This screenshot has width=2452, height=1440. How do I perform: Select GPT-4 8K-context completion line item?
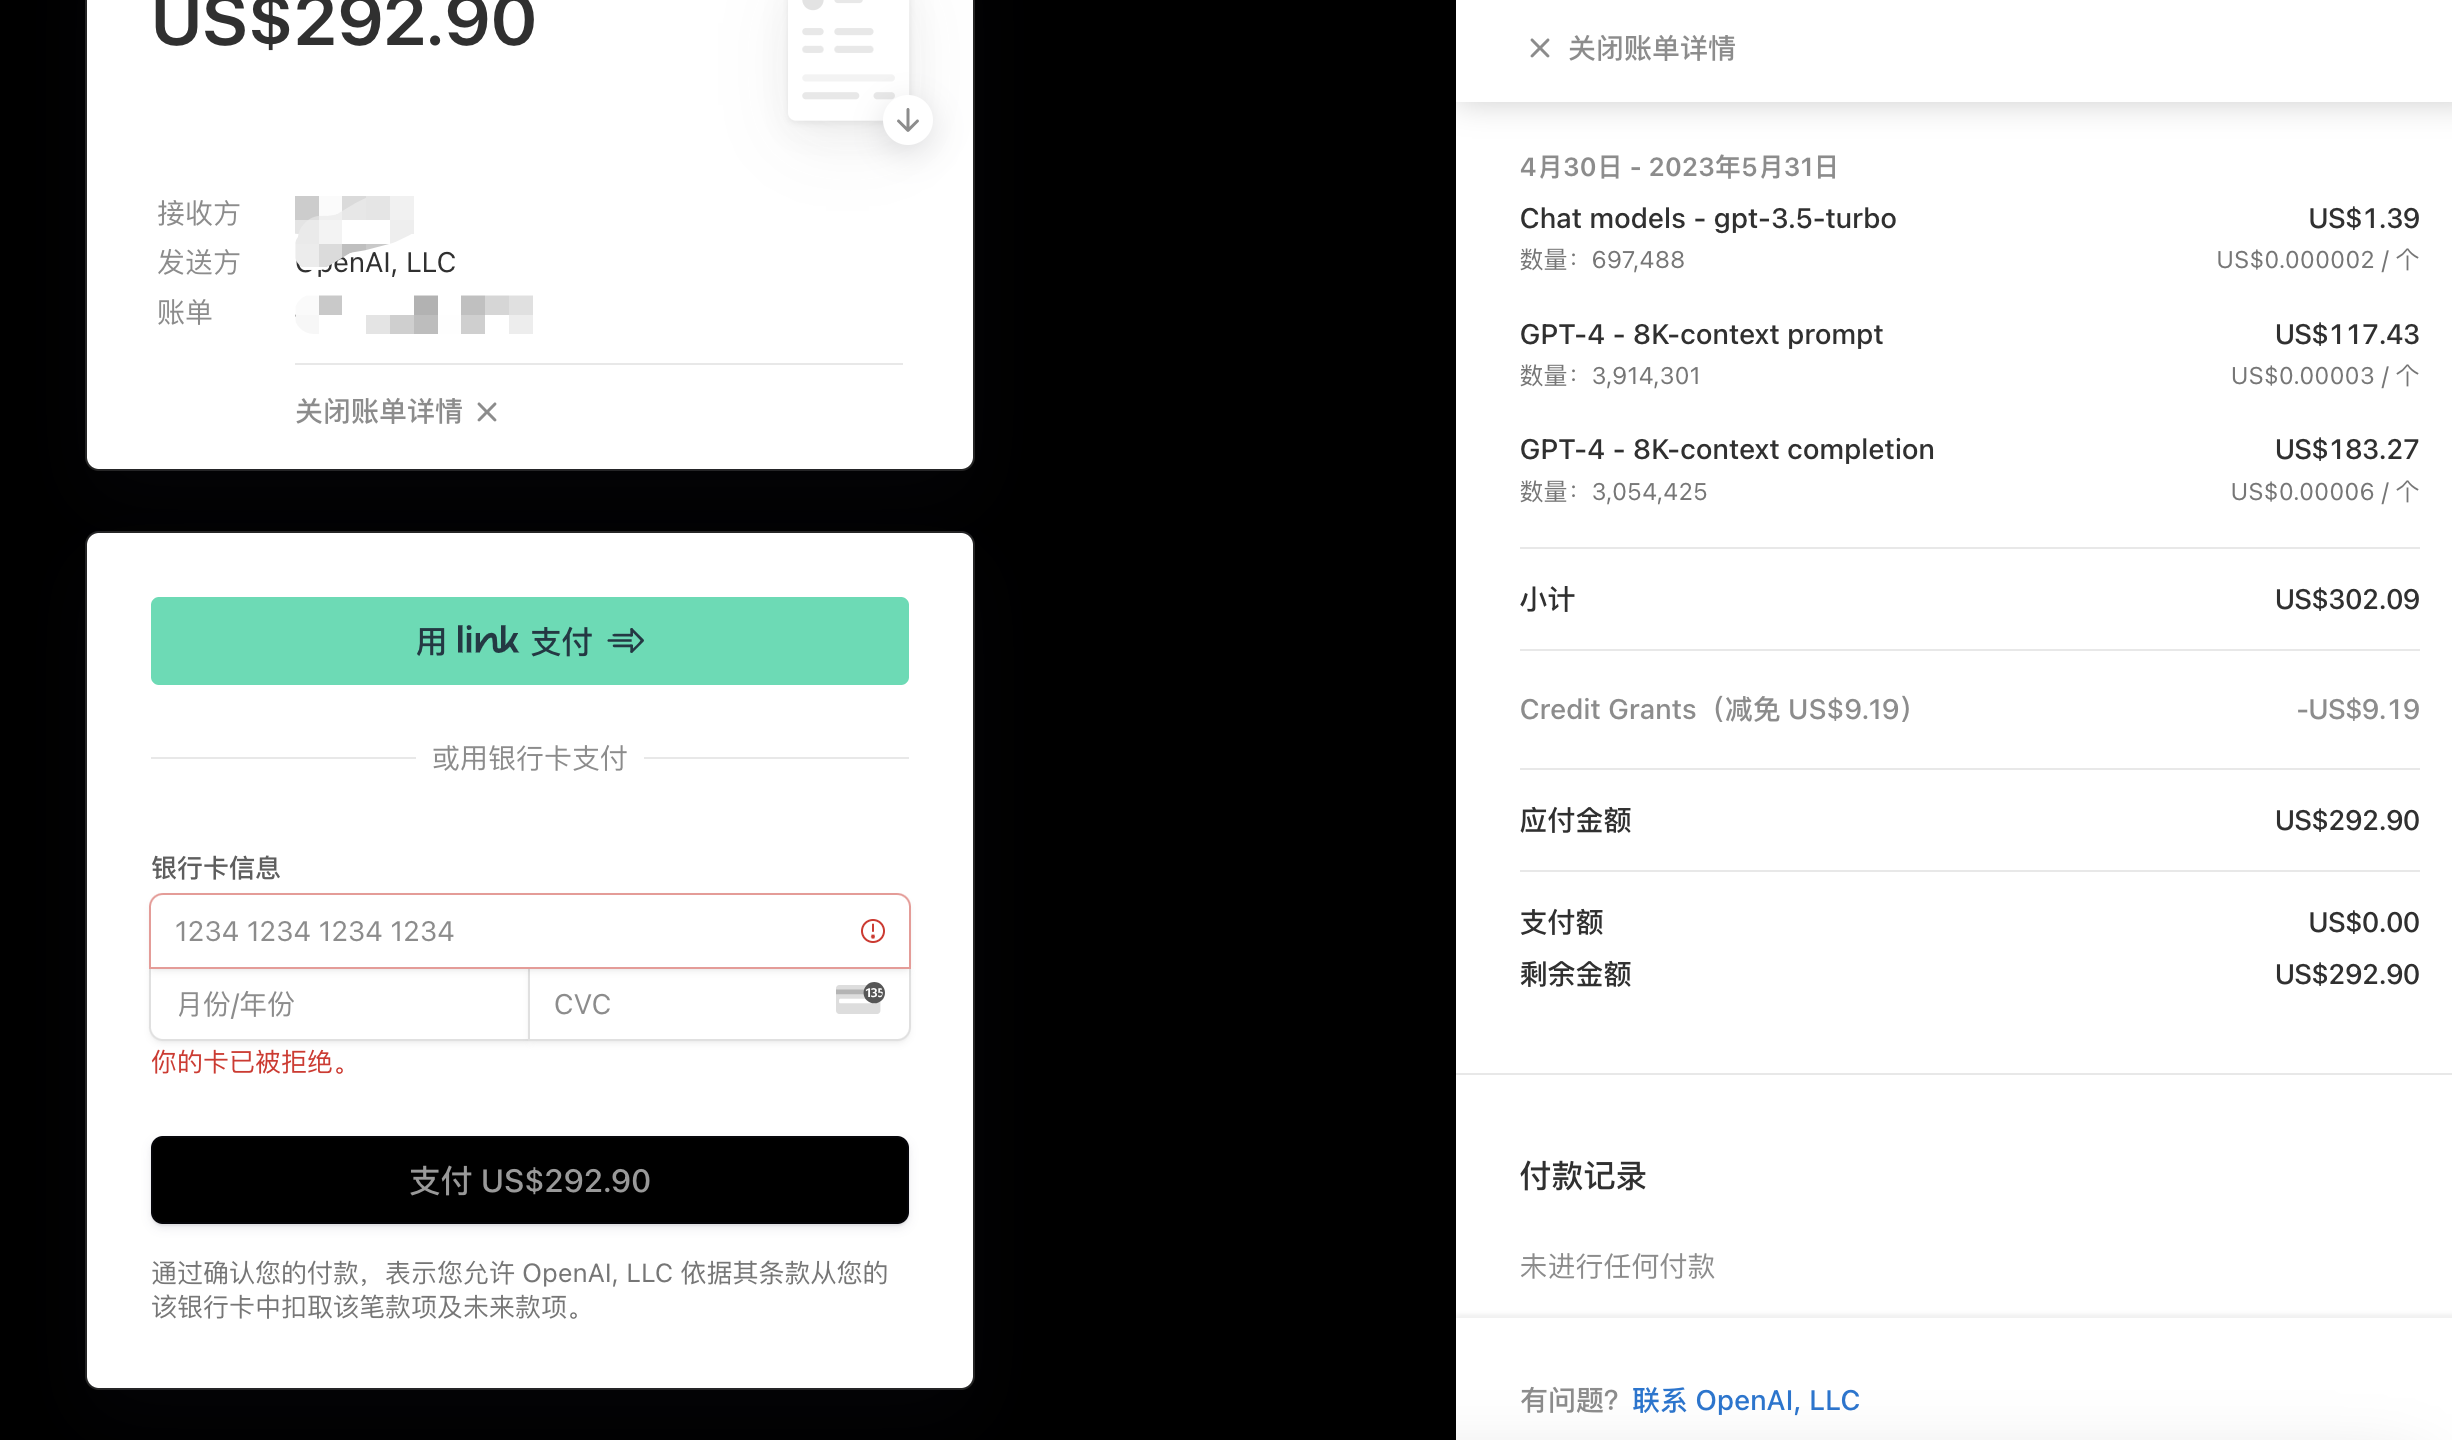click(1726, 450)
